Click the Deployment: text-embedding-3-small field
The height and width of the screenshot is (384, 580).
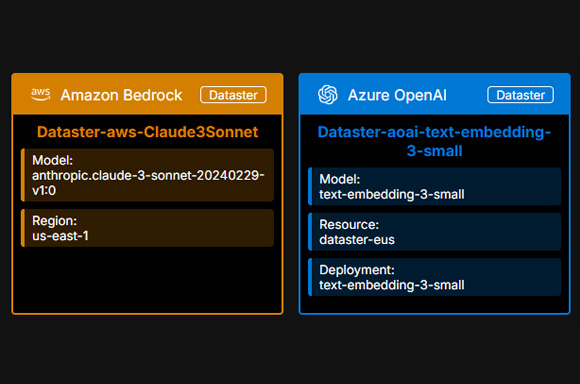tap(435, 277)
